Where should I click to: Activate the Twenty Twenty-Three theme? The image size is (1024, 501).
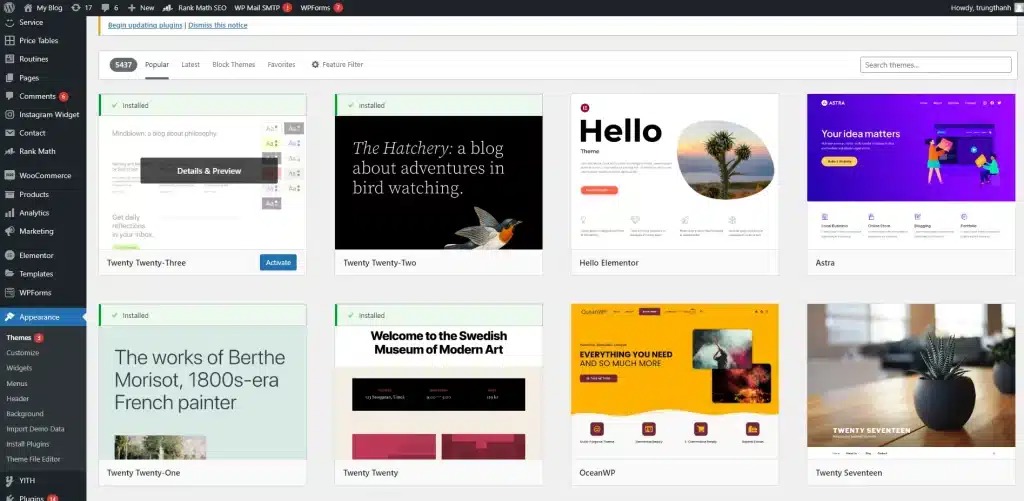(278, 262)
